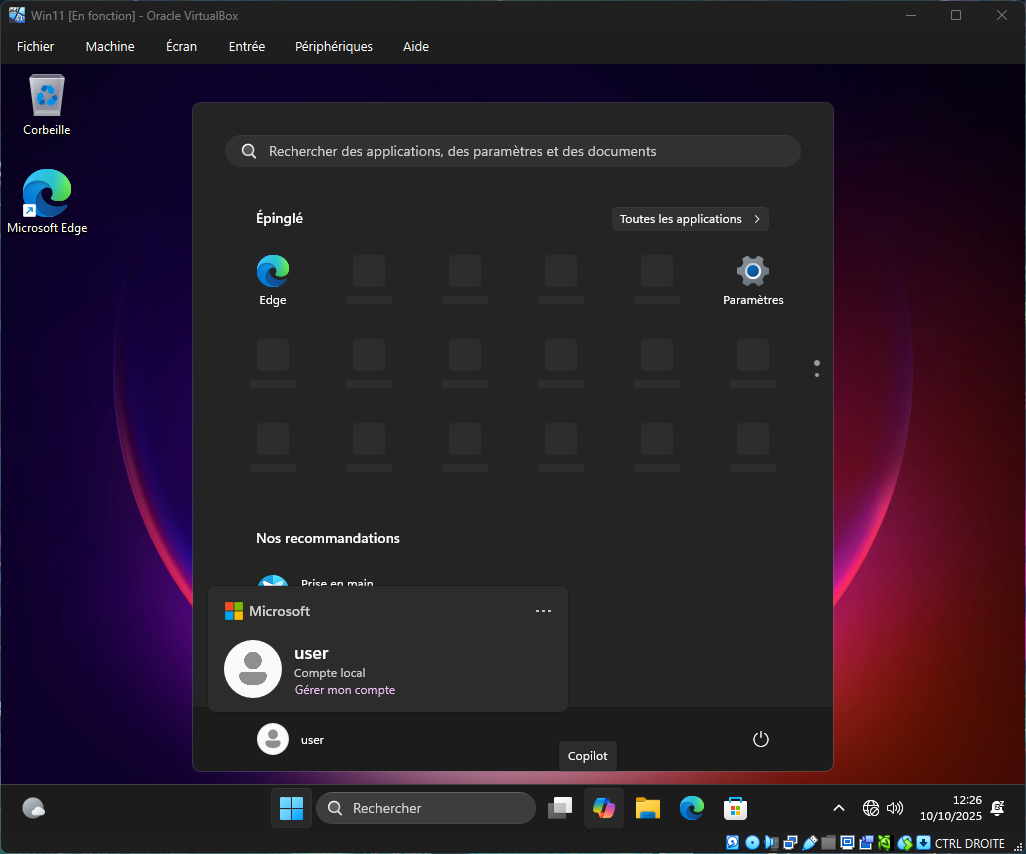Click the power button in Start menu
The image size is (1026, 854).
[x=760, y=739]
